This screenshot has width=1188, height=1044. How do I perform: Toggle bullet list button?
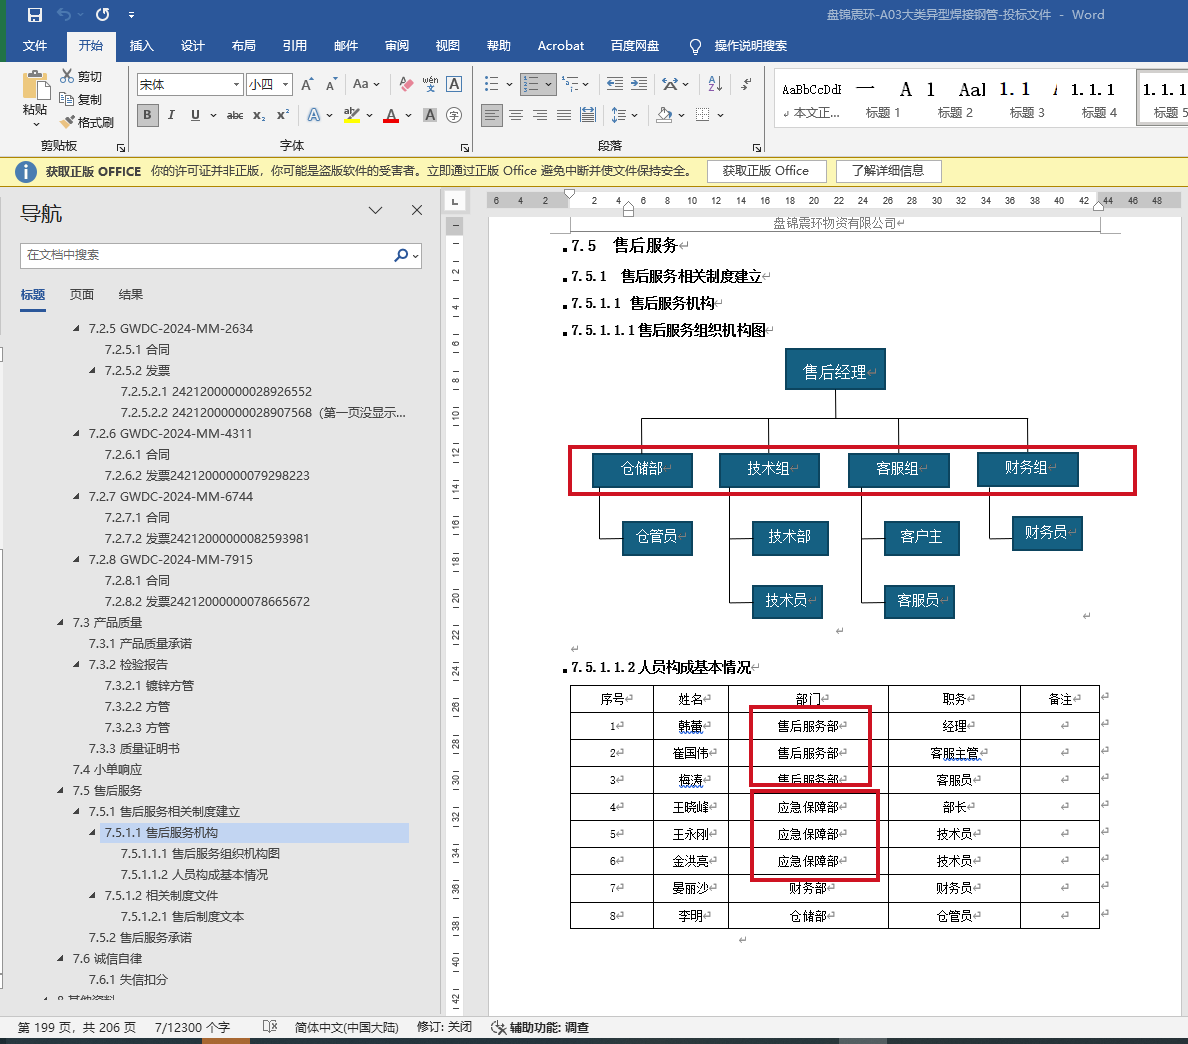point(492,84)
